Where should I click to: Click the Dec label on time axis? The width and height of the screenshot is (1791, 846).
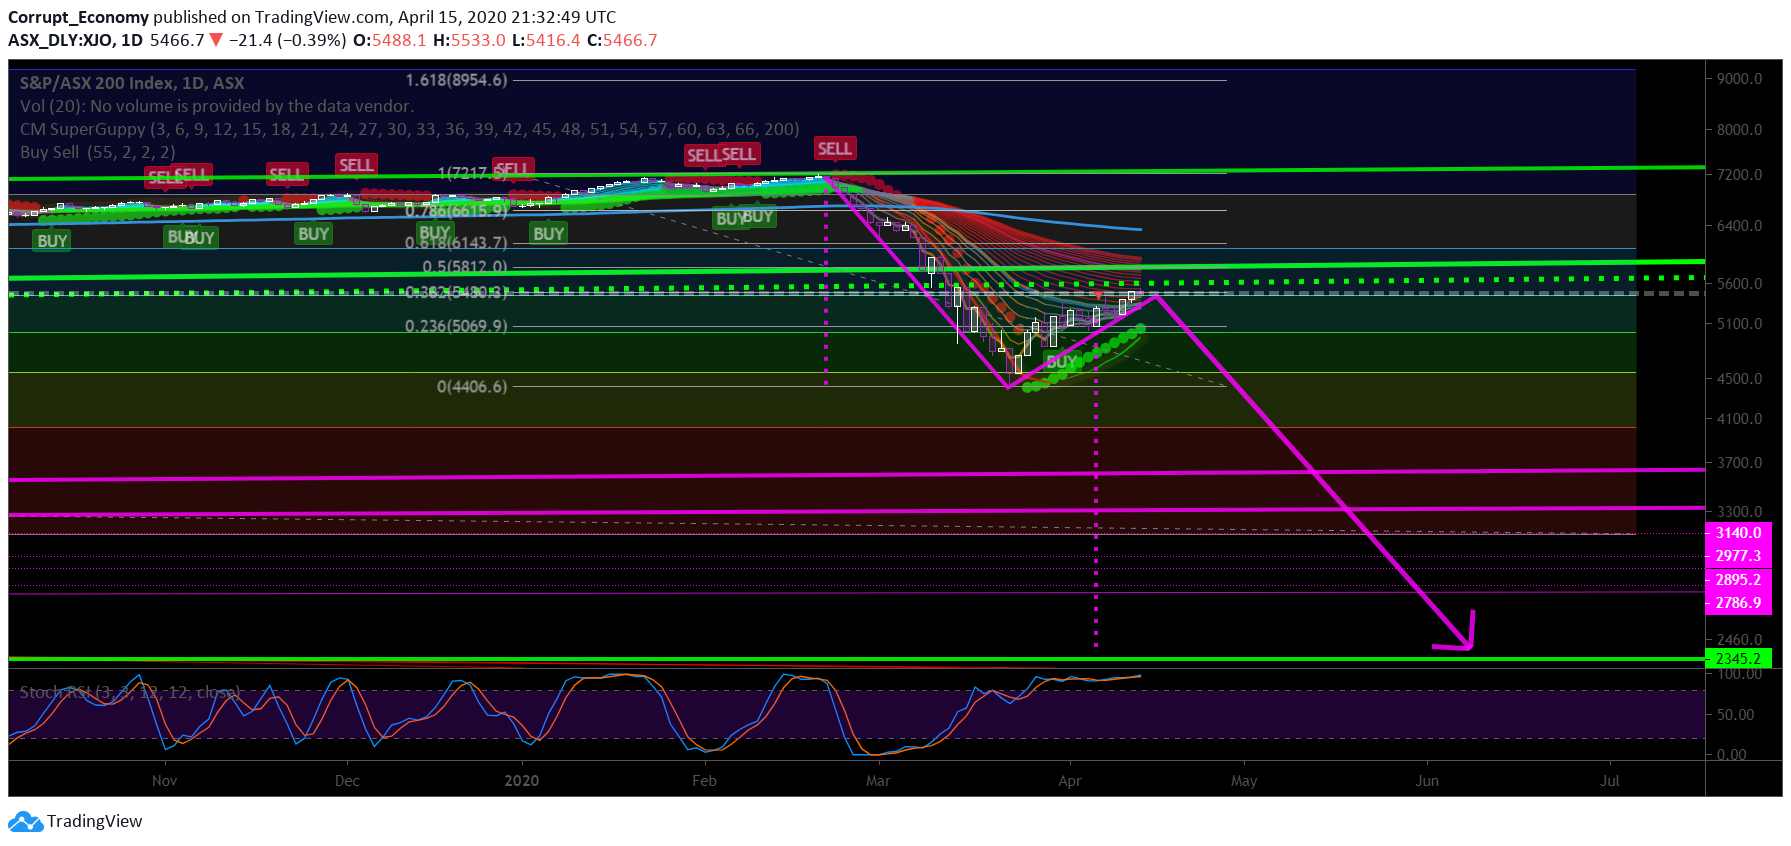coord(347,781)
